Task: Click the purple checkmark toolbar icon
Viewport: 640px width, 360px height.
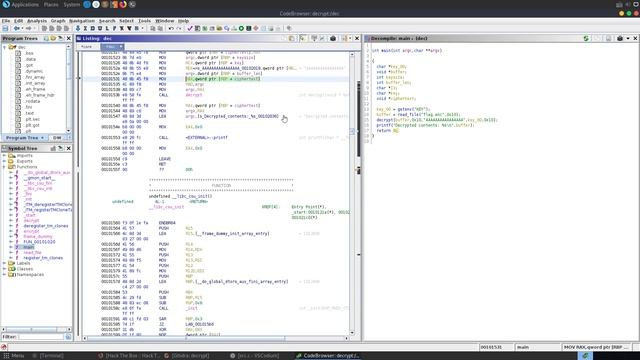Action: coord(190,28)
